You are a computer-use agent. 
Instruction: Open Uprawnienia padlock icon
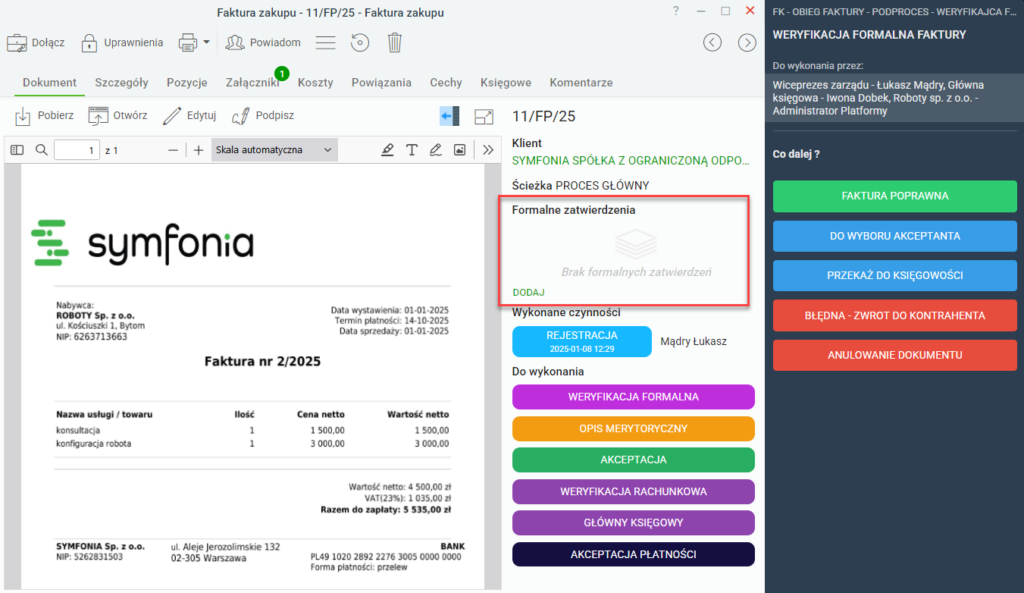89,43
